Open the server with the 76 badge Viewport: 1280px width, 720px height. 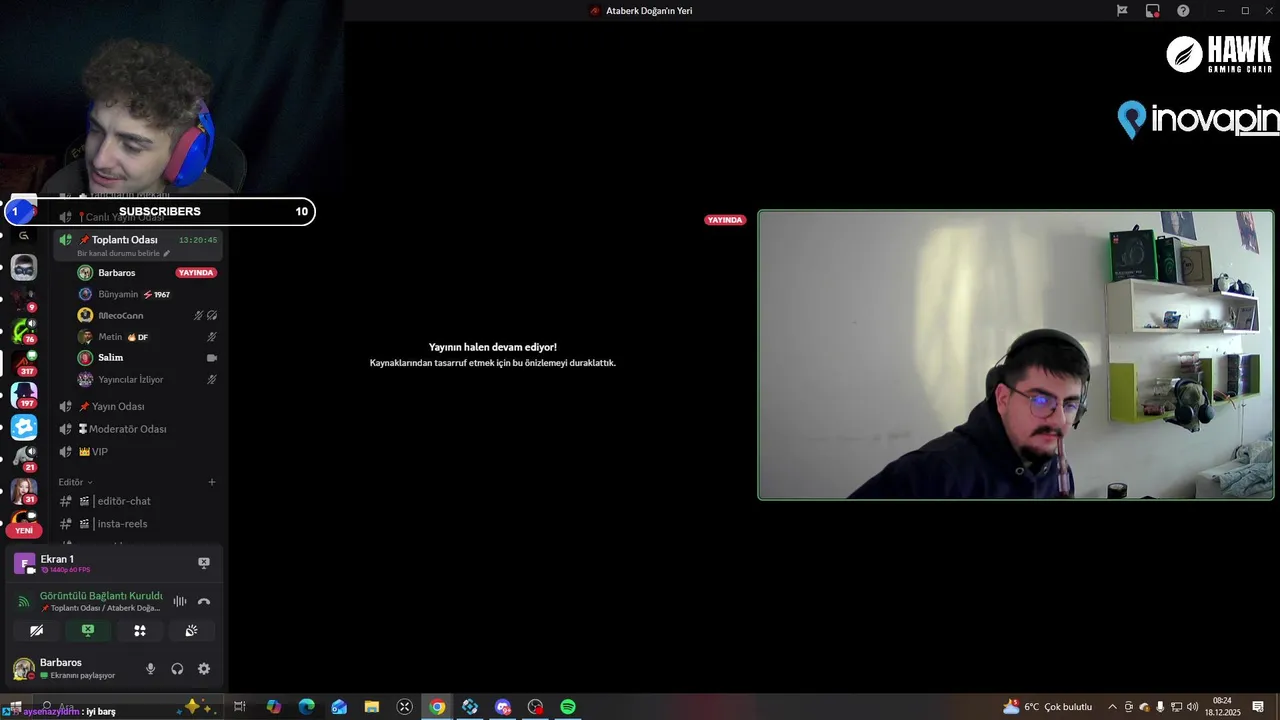click(24, 331)
